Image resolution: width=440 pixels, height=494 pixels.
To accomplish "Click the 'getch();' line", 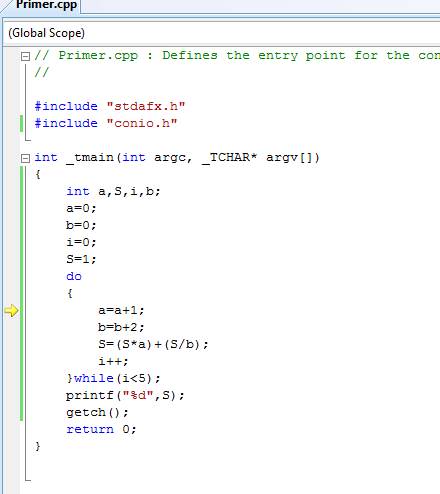I will pyautogui.click(x=97, y=413).
